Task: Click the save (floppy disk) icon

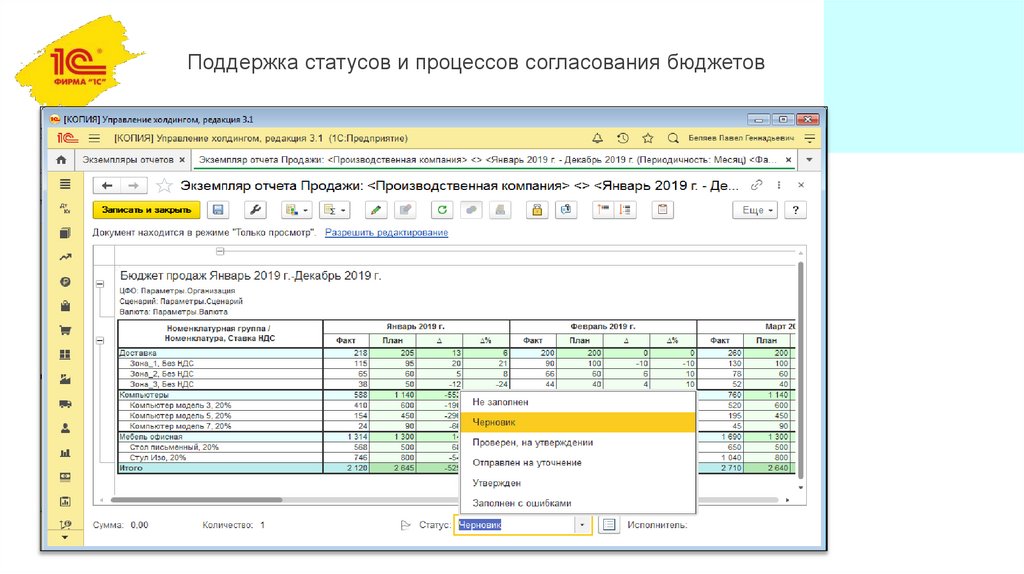Action: coord(219,210)
